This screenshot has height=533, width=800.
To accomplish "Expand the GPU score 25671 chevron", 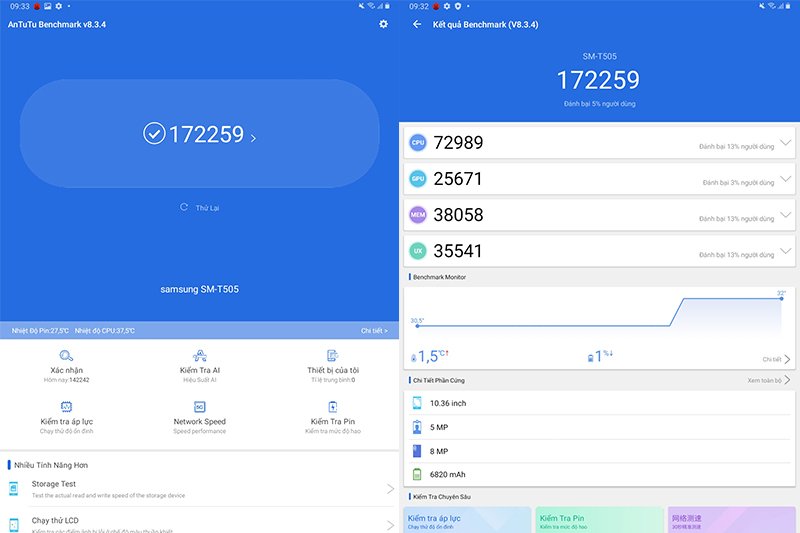I will (786, 179).
